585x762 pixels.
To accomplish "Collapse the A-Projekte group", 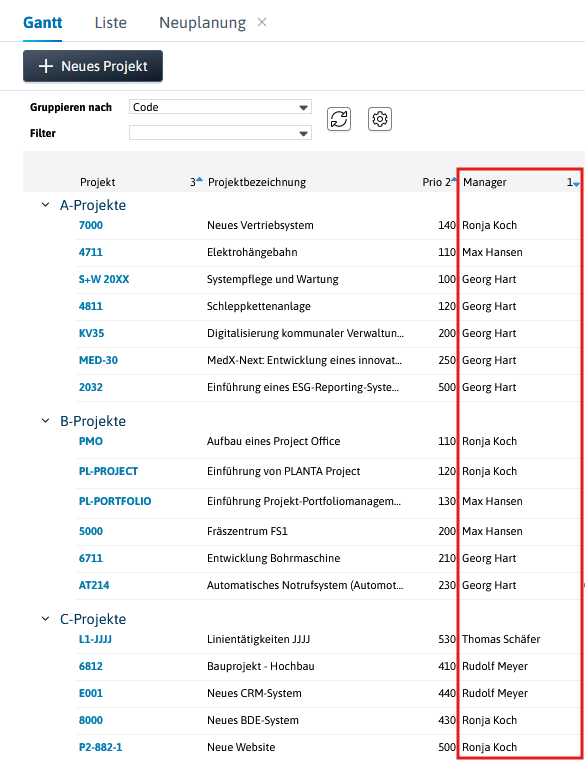I will [45, 205].
